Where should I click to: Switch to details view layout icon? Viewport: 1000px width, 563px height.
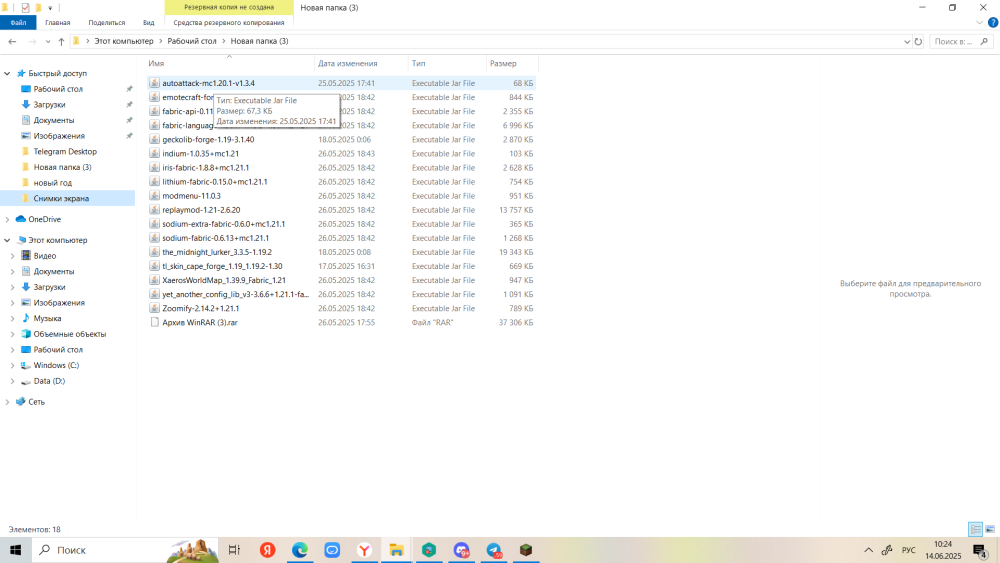click(x=975, y=529)
